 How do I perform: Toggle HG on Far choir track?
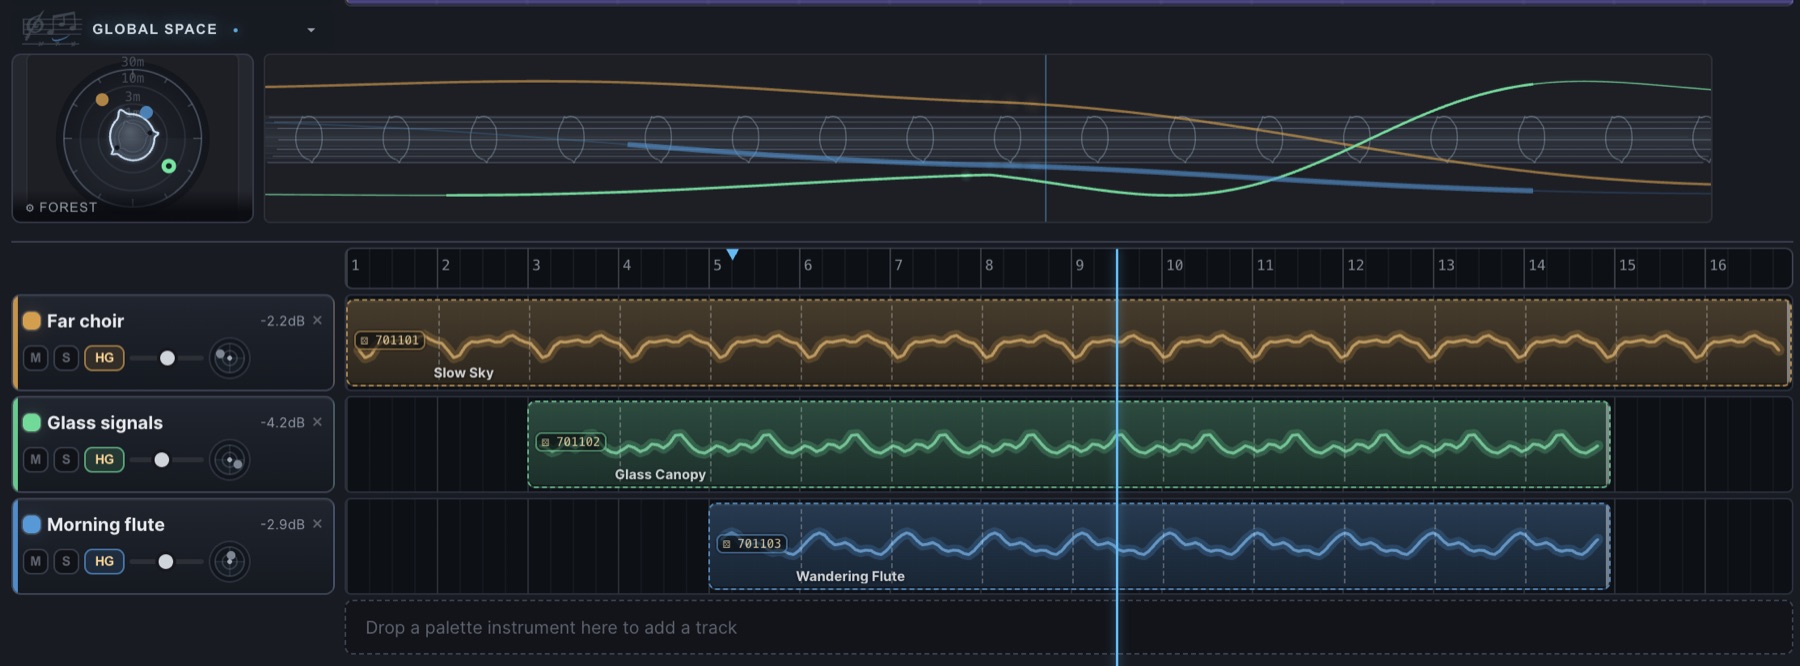[x=104, y=358]
